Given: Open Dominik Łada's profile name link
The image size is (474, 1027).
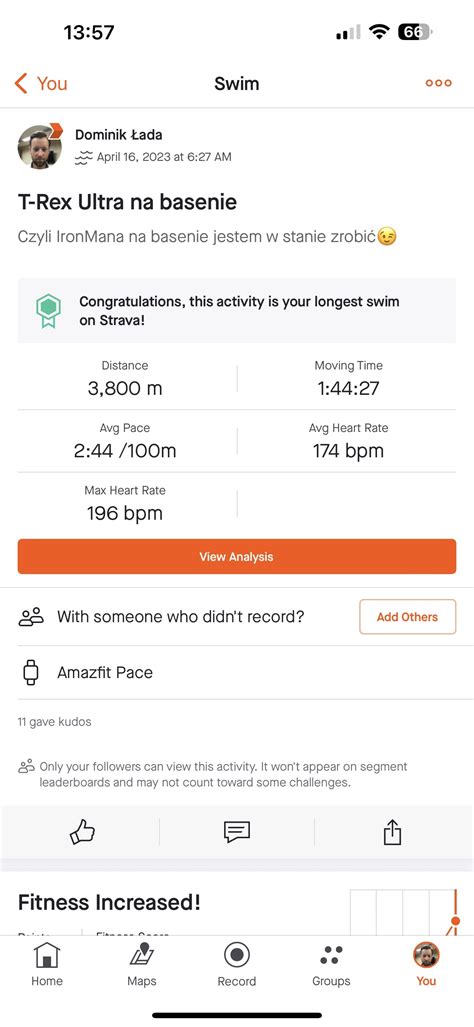Looking at the screenshot, I should 118,135.
